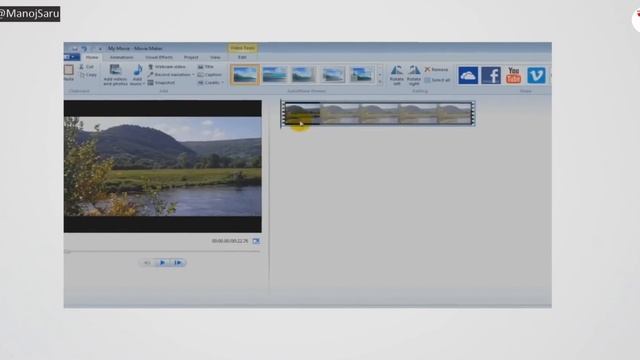Click the Save icon in quick access toolbar
Screen dimensions: 640x360
point(75,49)
